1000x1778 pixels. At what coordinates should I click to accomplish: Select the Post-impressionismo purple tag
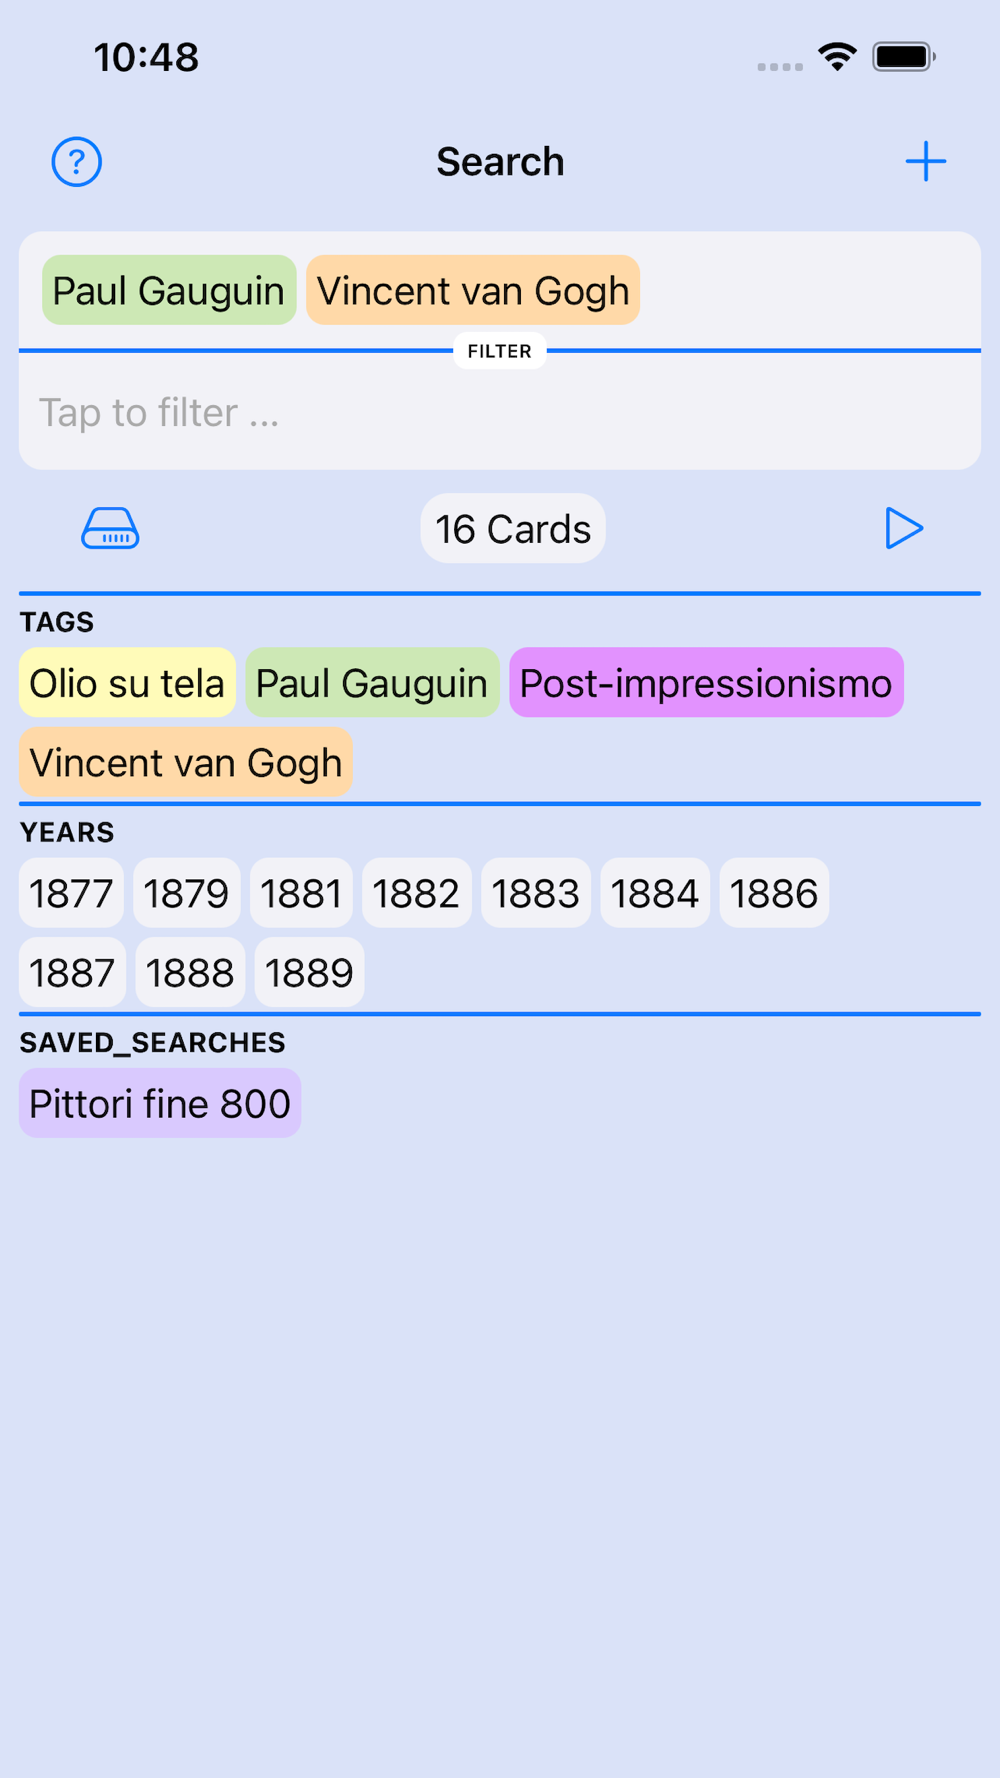pos(706,683)
